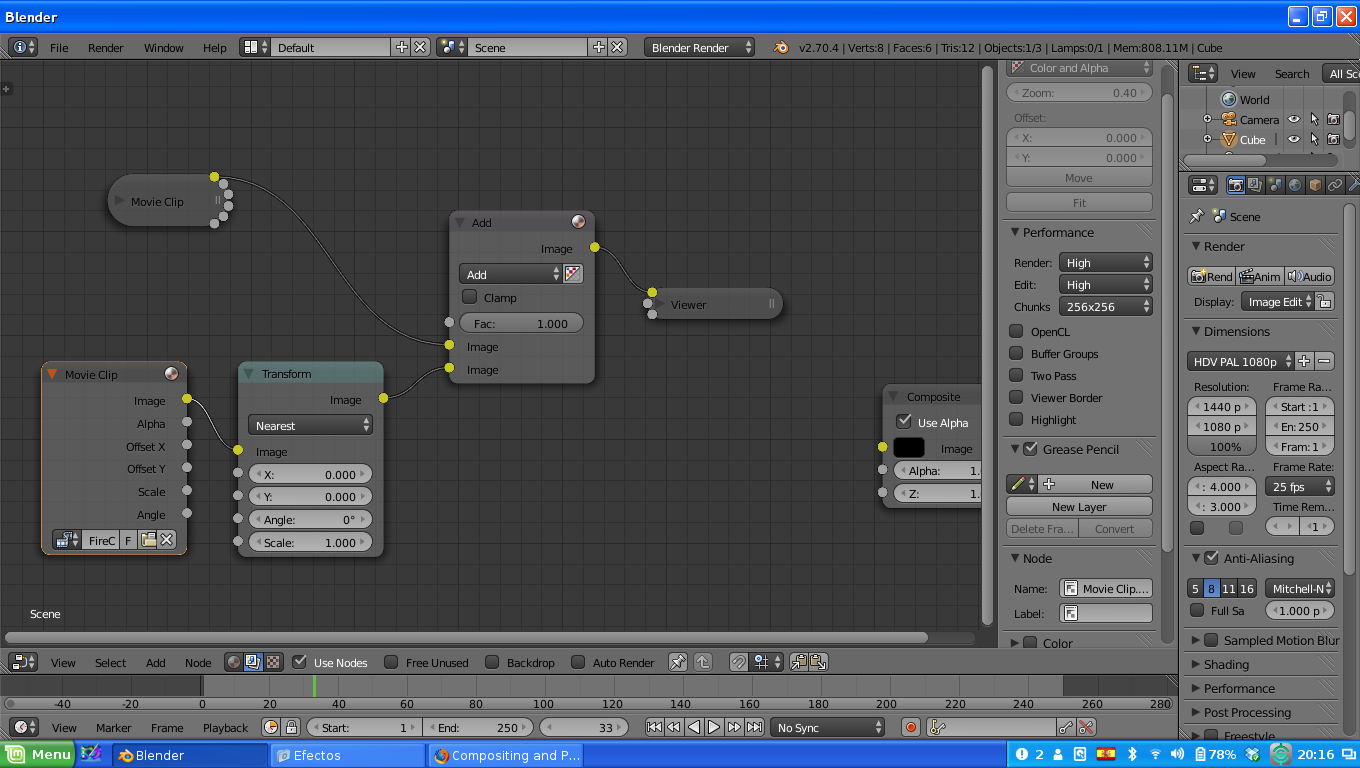Open World properties tab icon
The width and height of the screenshot is (1360, 768).
[x=1295, y=185]
